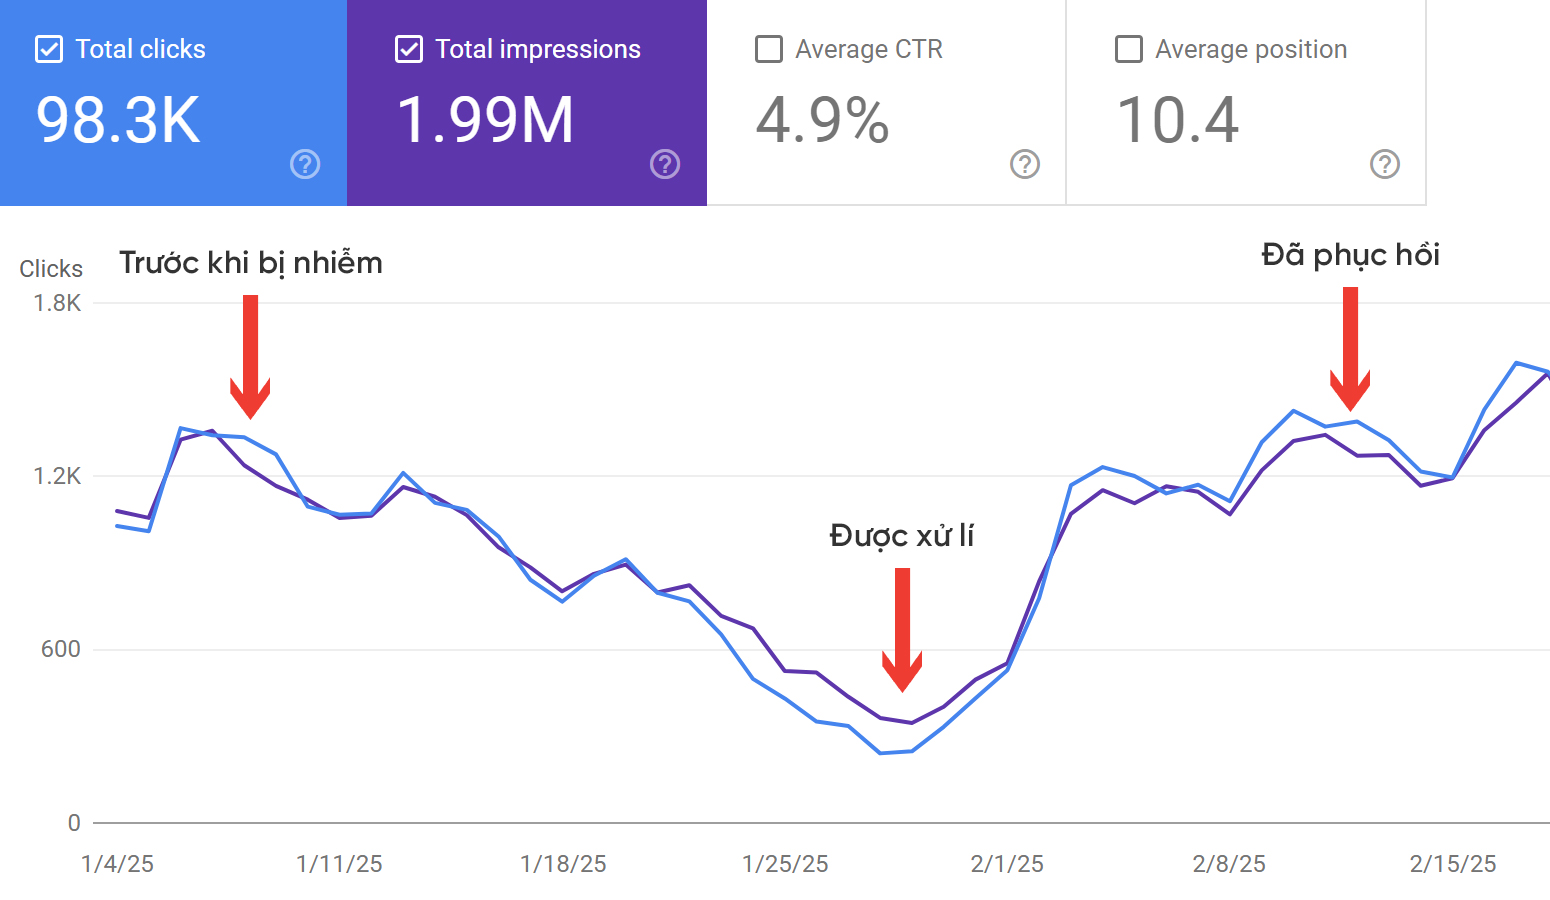Click the Average position help icon

1385,164
